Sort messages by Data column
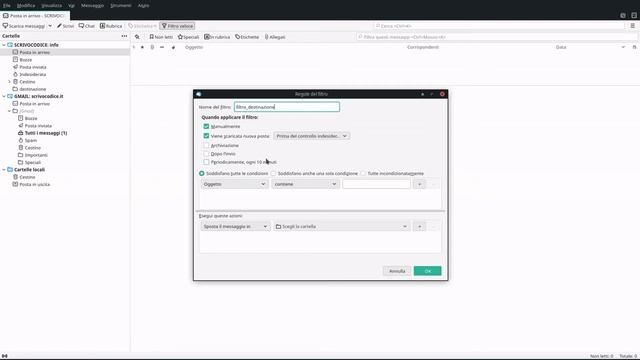Viewport: 640px width, 360px height. tap(561, 47)
